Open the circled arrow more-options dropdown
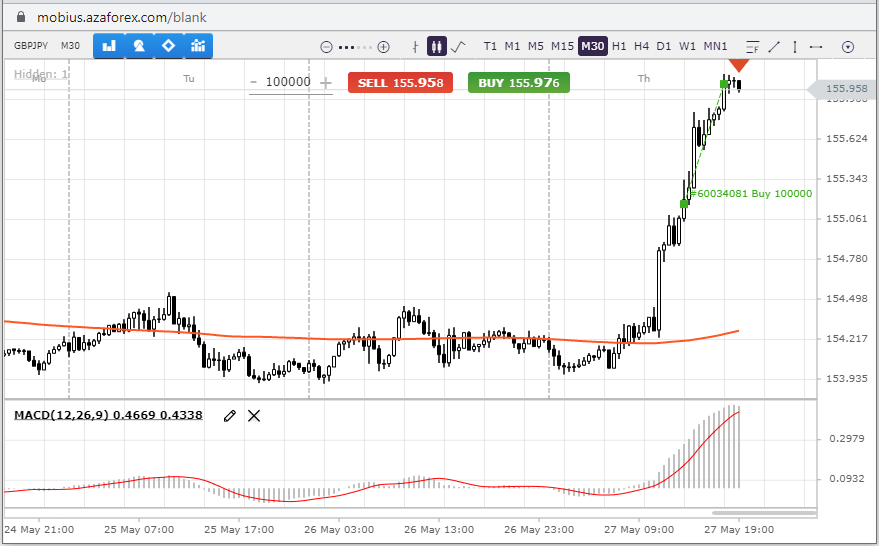Screen dimensions: 879x546 (848, 46)
